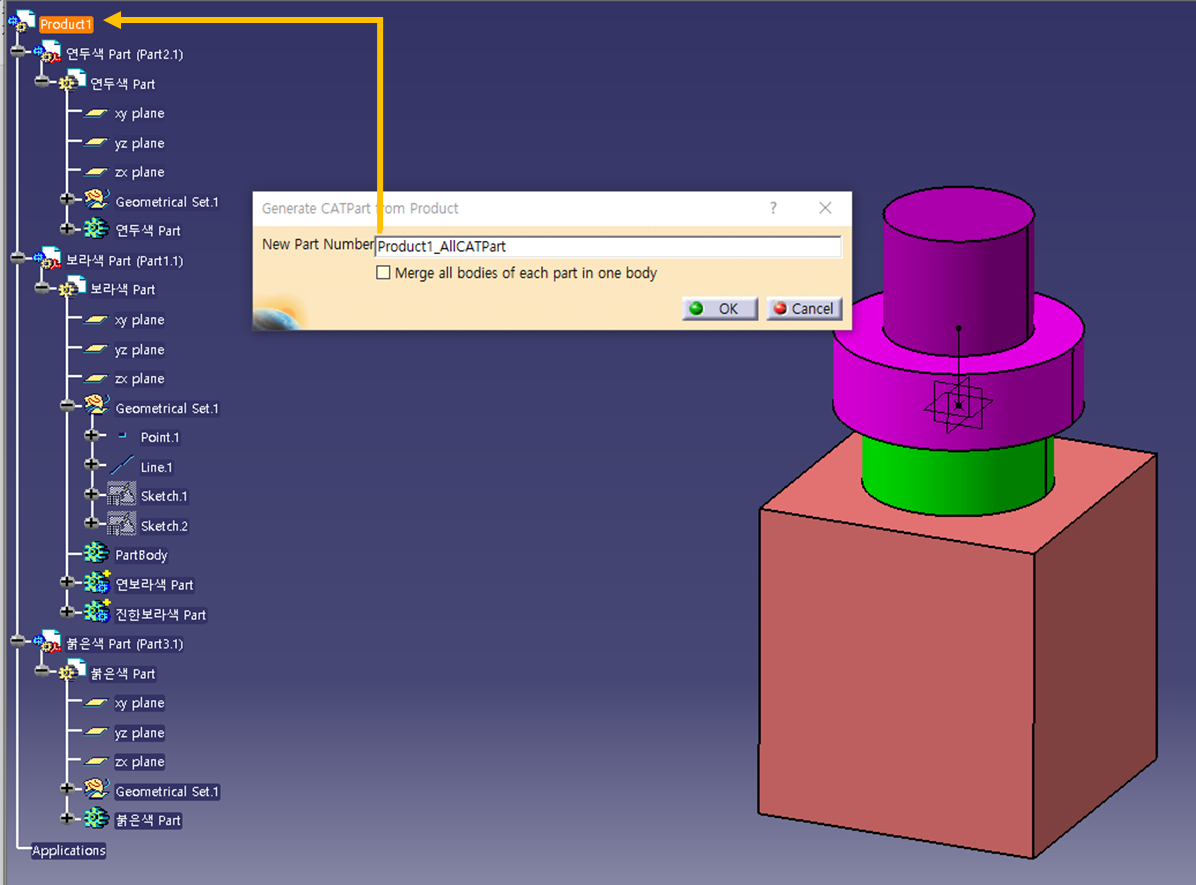The height and width of the screenshot is (885, 1196).
Task: Expand Geometrical Set.1 under 연두색 Part
Action: point(67,199)
